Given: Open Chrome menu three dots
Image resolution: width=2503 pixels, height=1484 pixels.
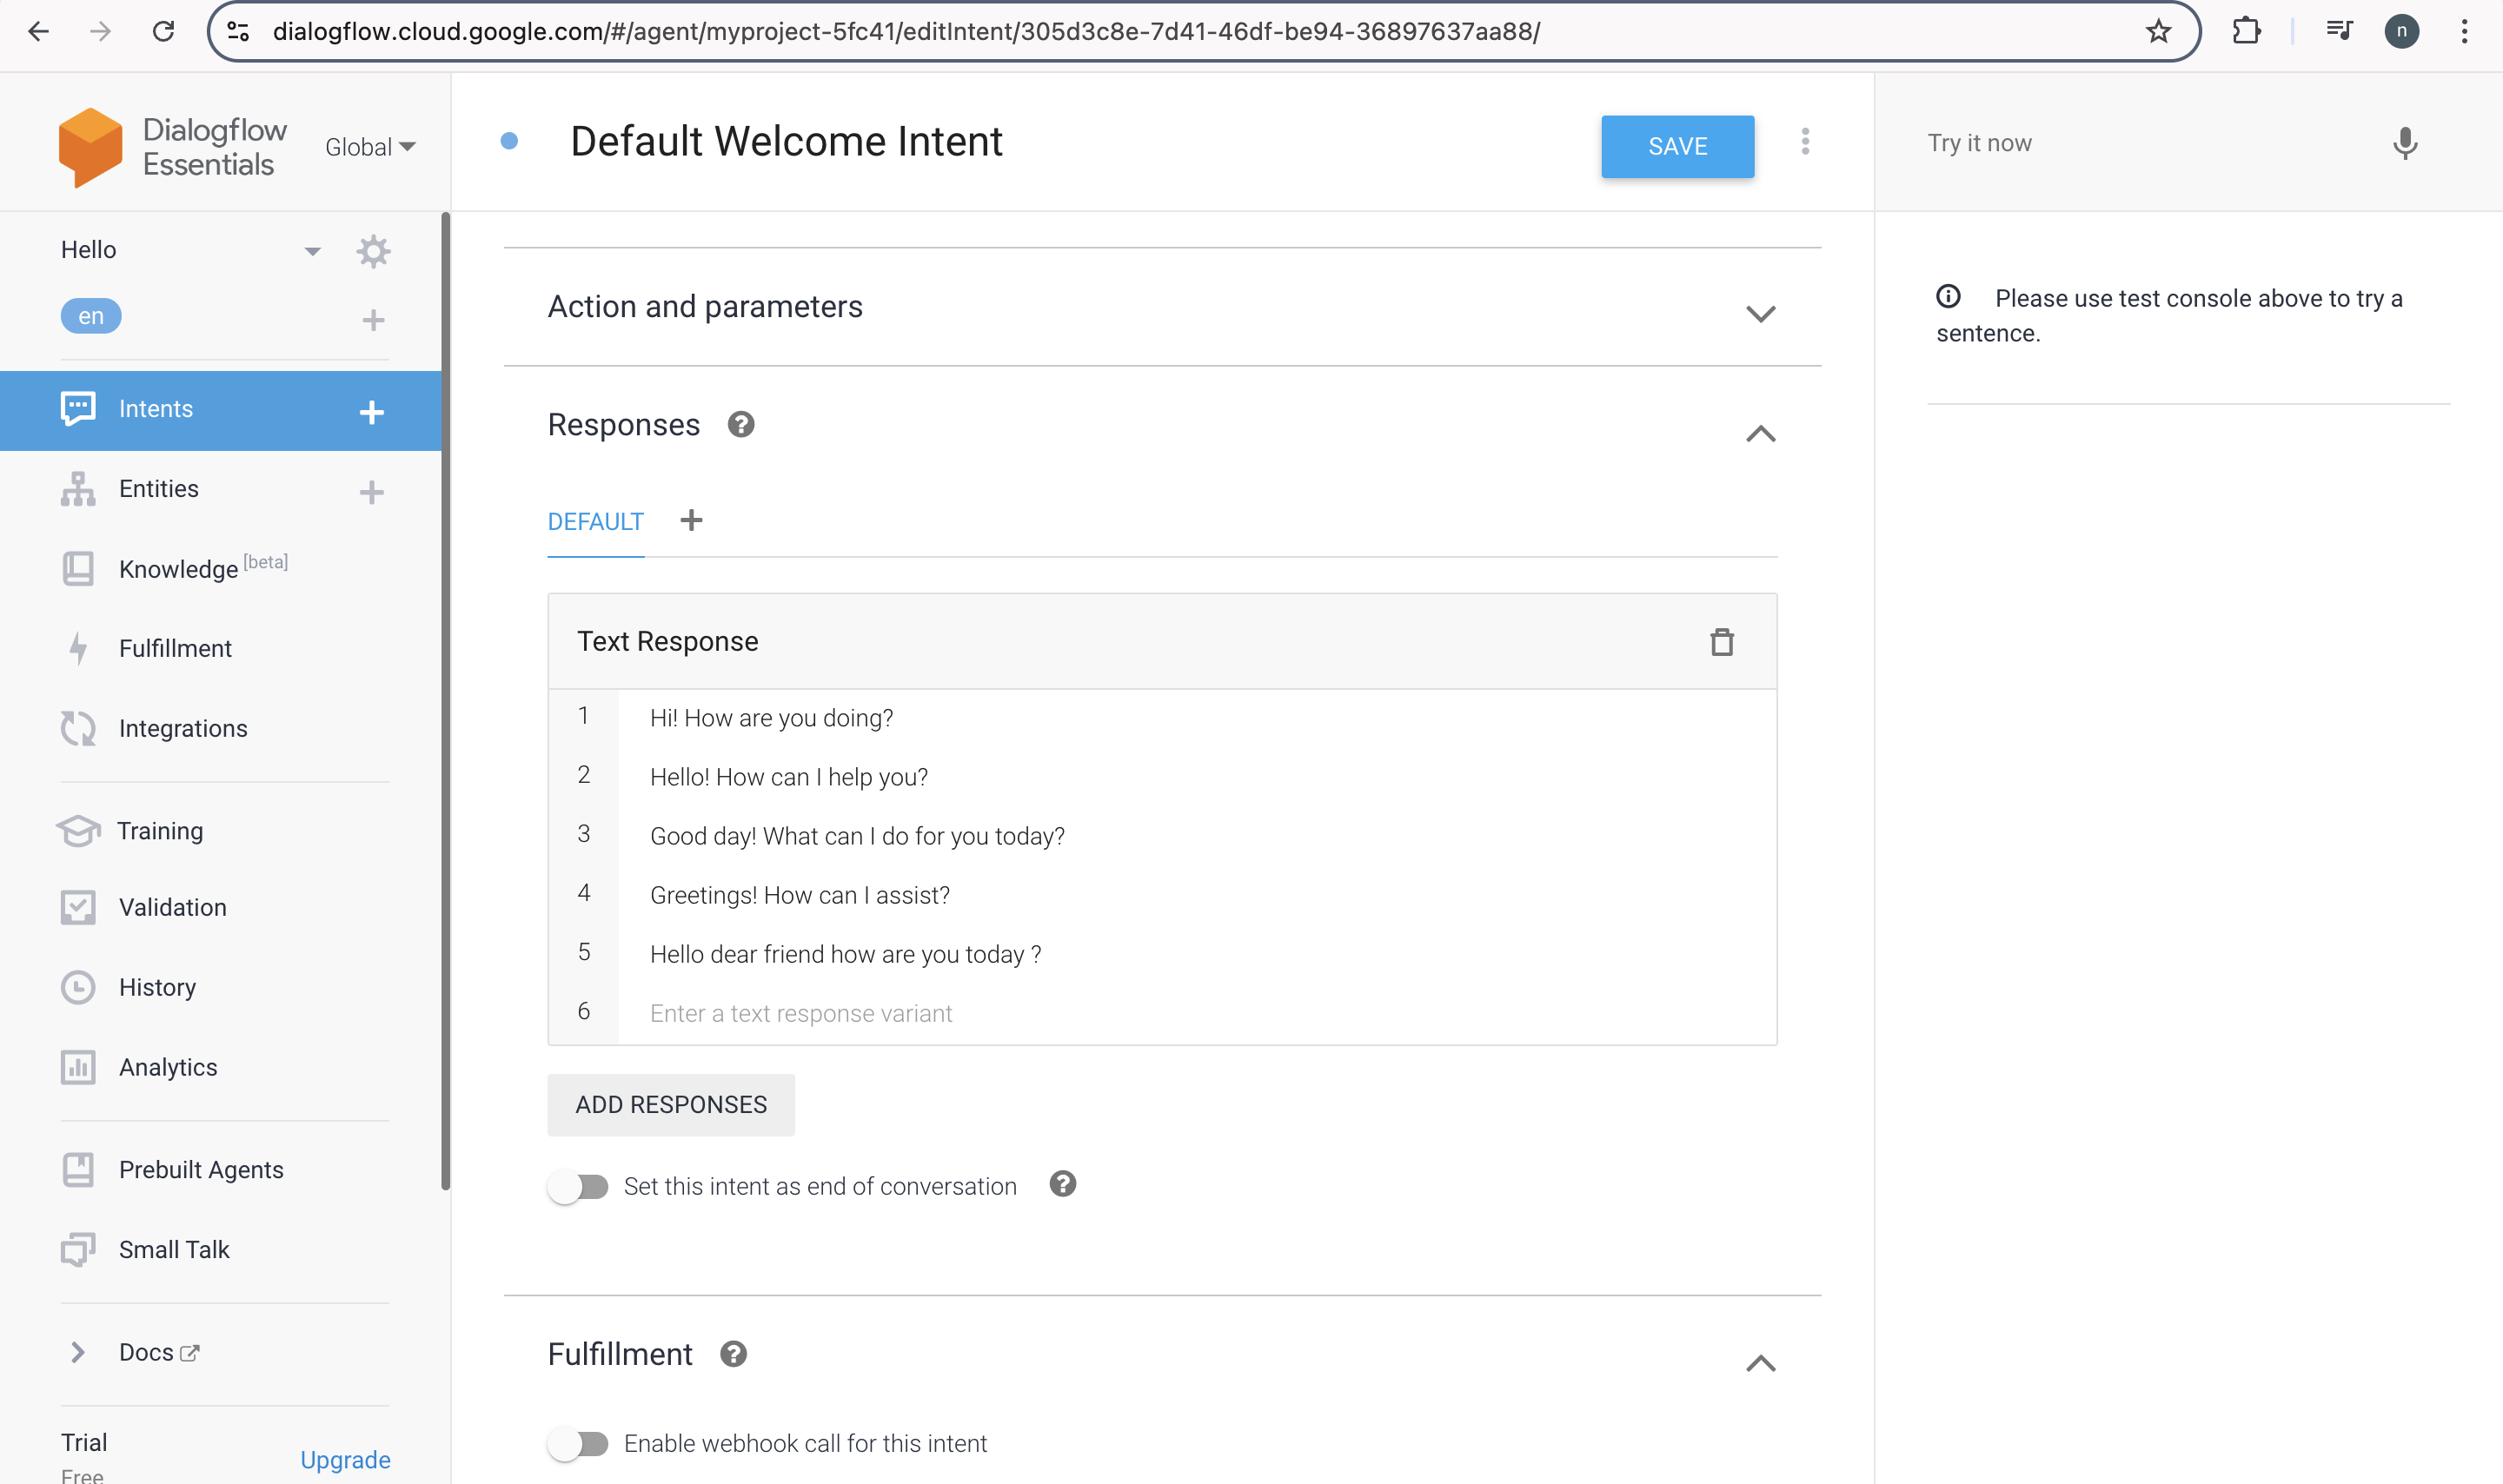Looking at the screenshot, I should tap(2464, 32).
